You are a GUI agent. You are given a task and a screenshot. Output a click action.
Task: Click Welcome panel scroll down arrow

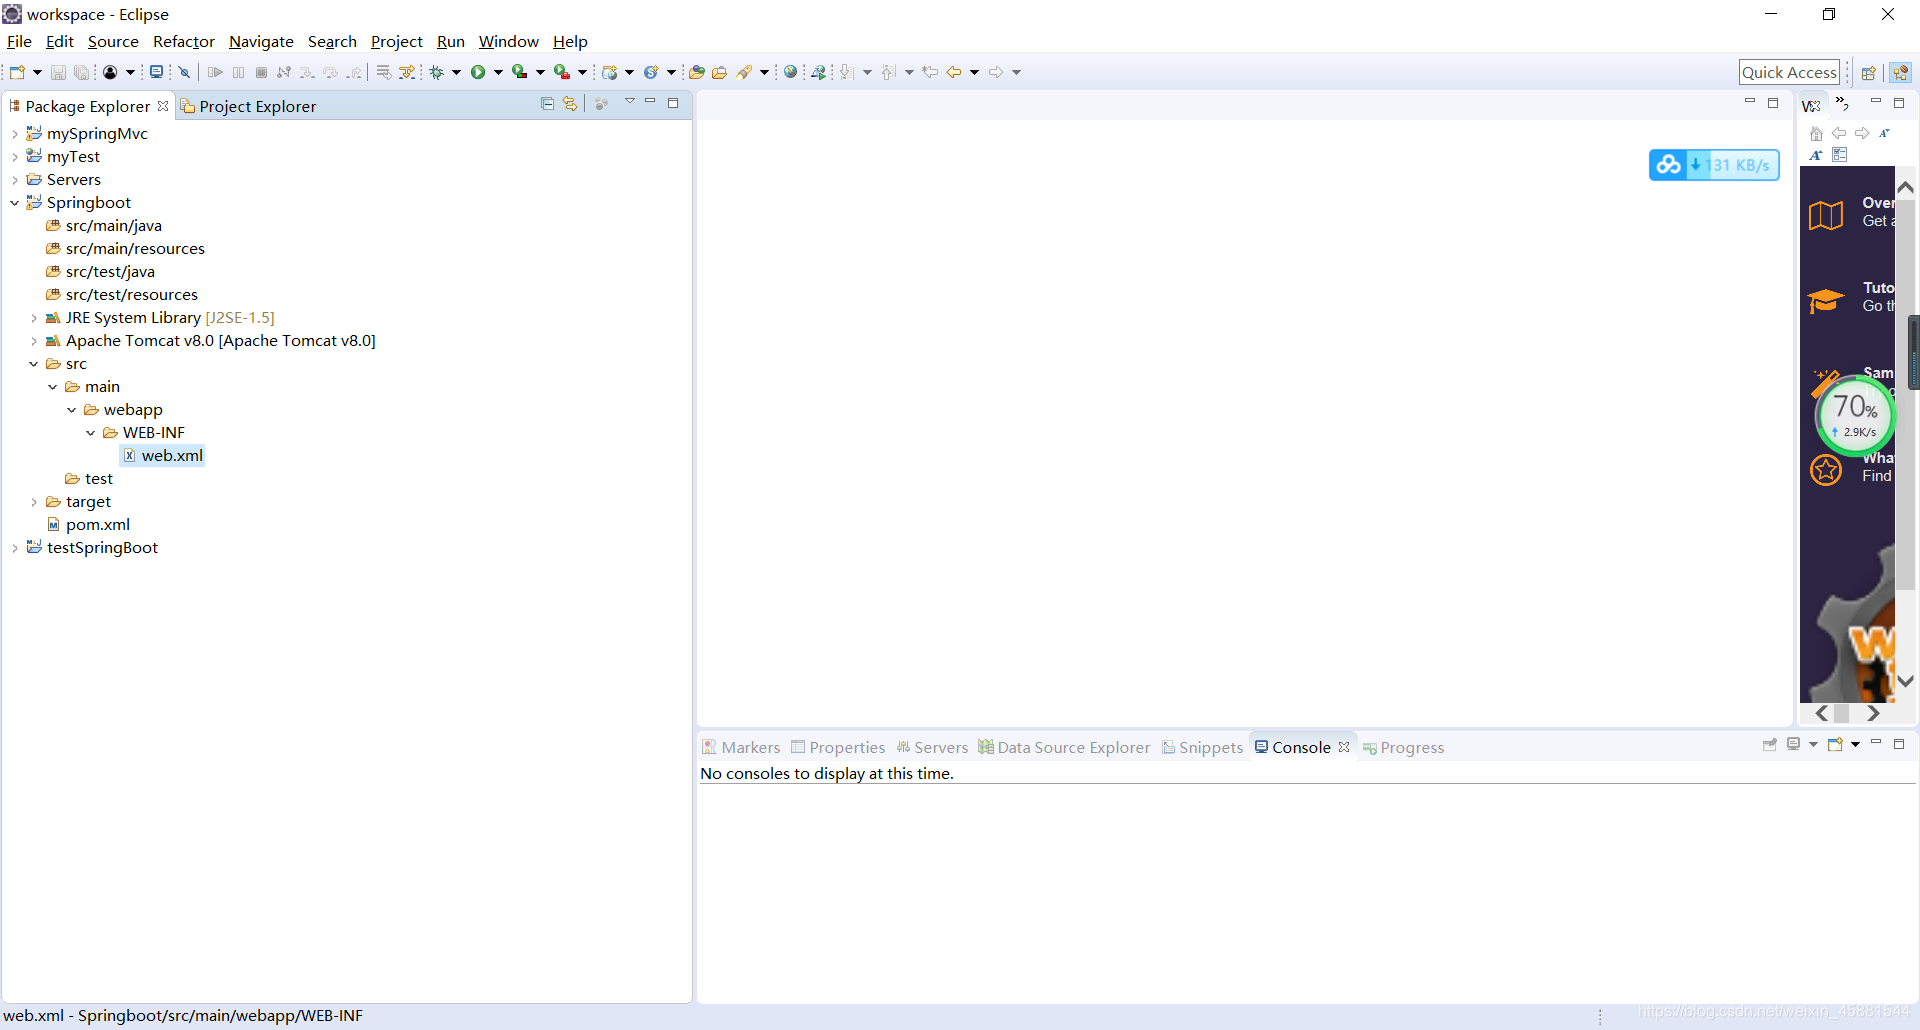[1906, 681]
